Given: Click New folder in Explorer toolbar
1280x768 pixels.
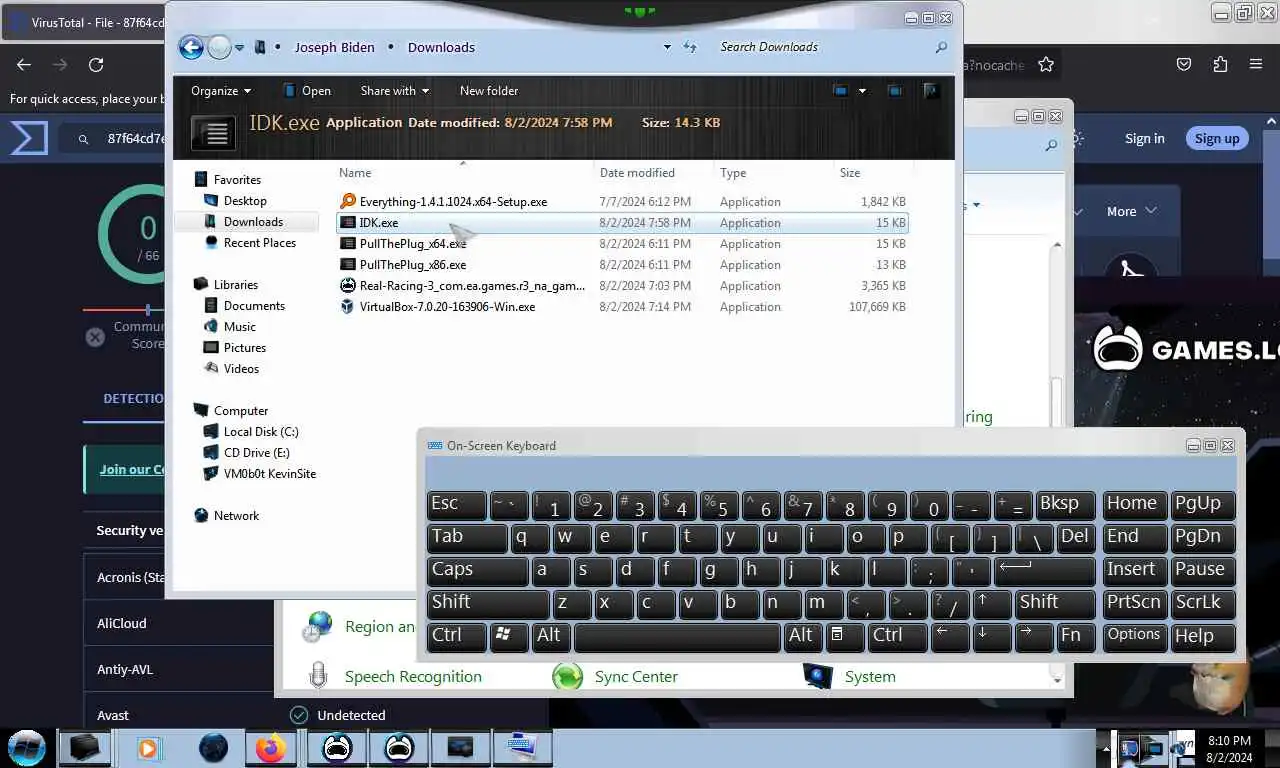Looking at the screenshot, I should click(x=488, y=91).
